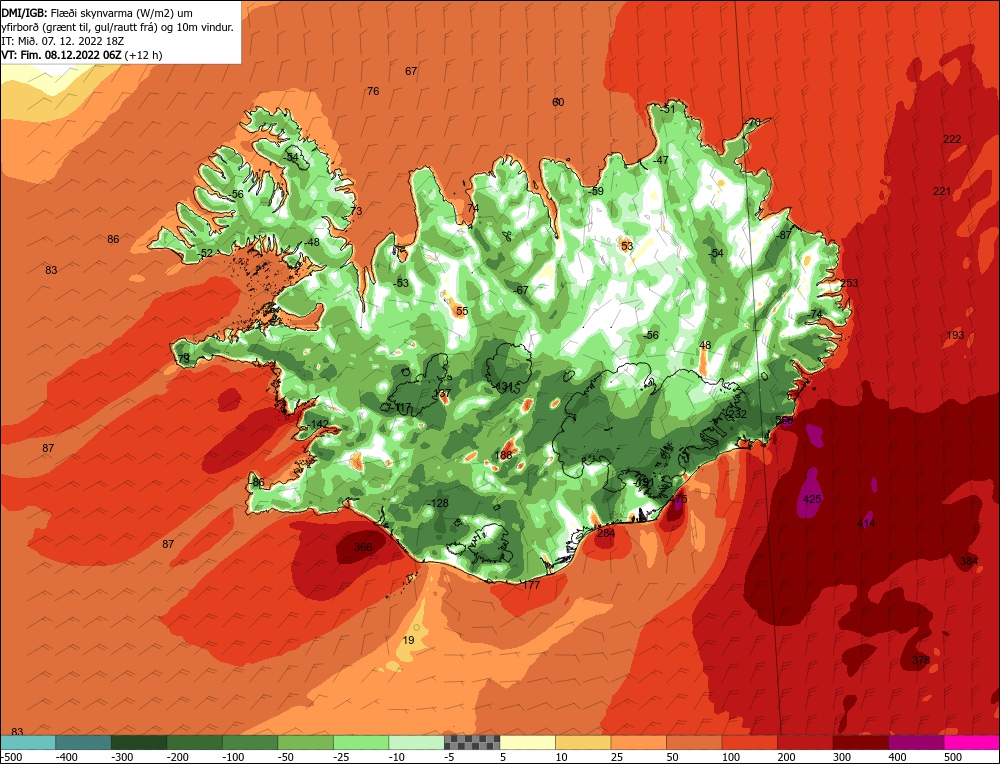Screen dimensions: 1000x764
Task: Pick the dark maroon swatch between 300 and 400
Action: coord(860,742)
